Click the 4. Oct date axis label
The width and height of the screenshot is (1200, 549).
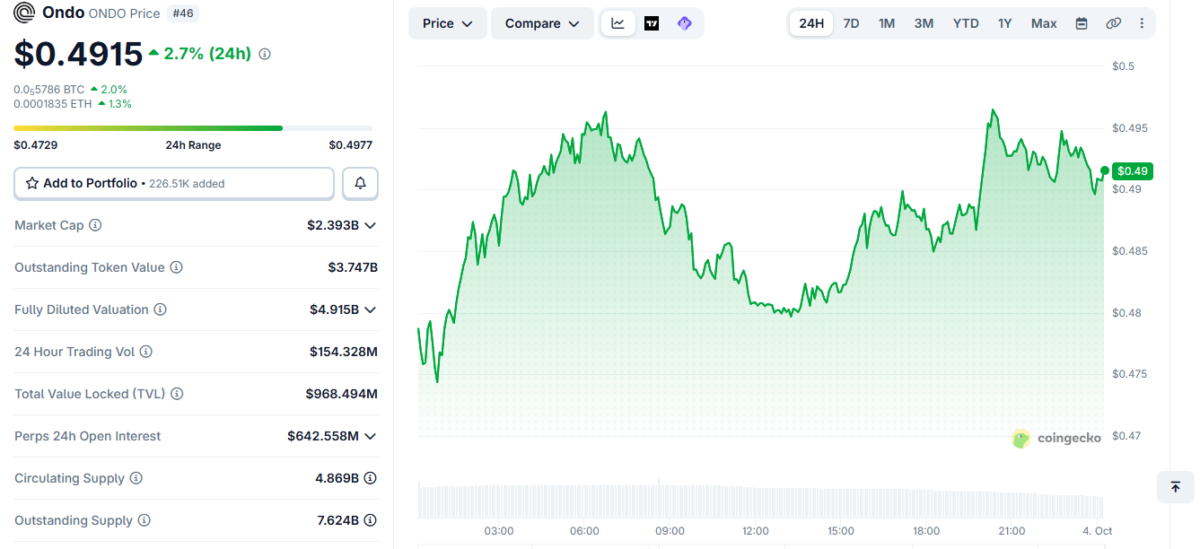tap(1097, 531)
